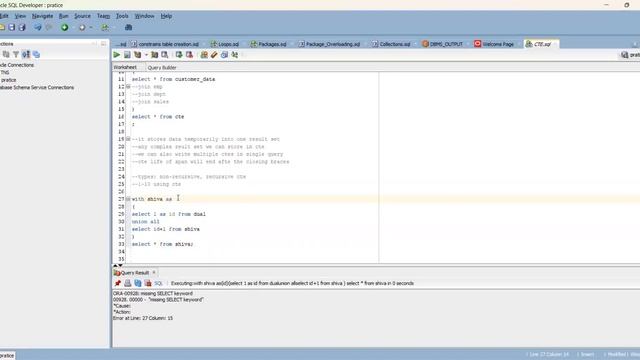
Task: Click the SQL link in Query Result toolbar
Action: pos(158,283)
